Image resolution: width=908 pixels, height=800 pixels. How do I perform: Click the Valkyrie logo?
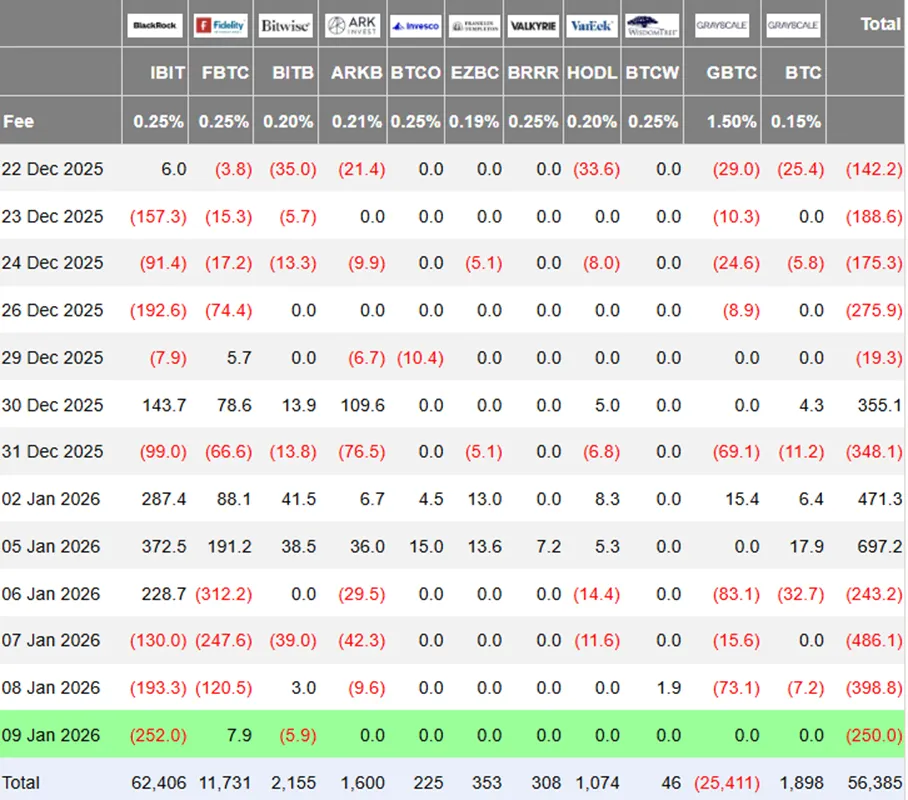(x=533, y=26)
